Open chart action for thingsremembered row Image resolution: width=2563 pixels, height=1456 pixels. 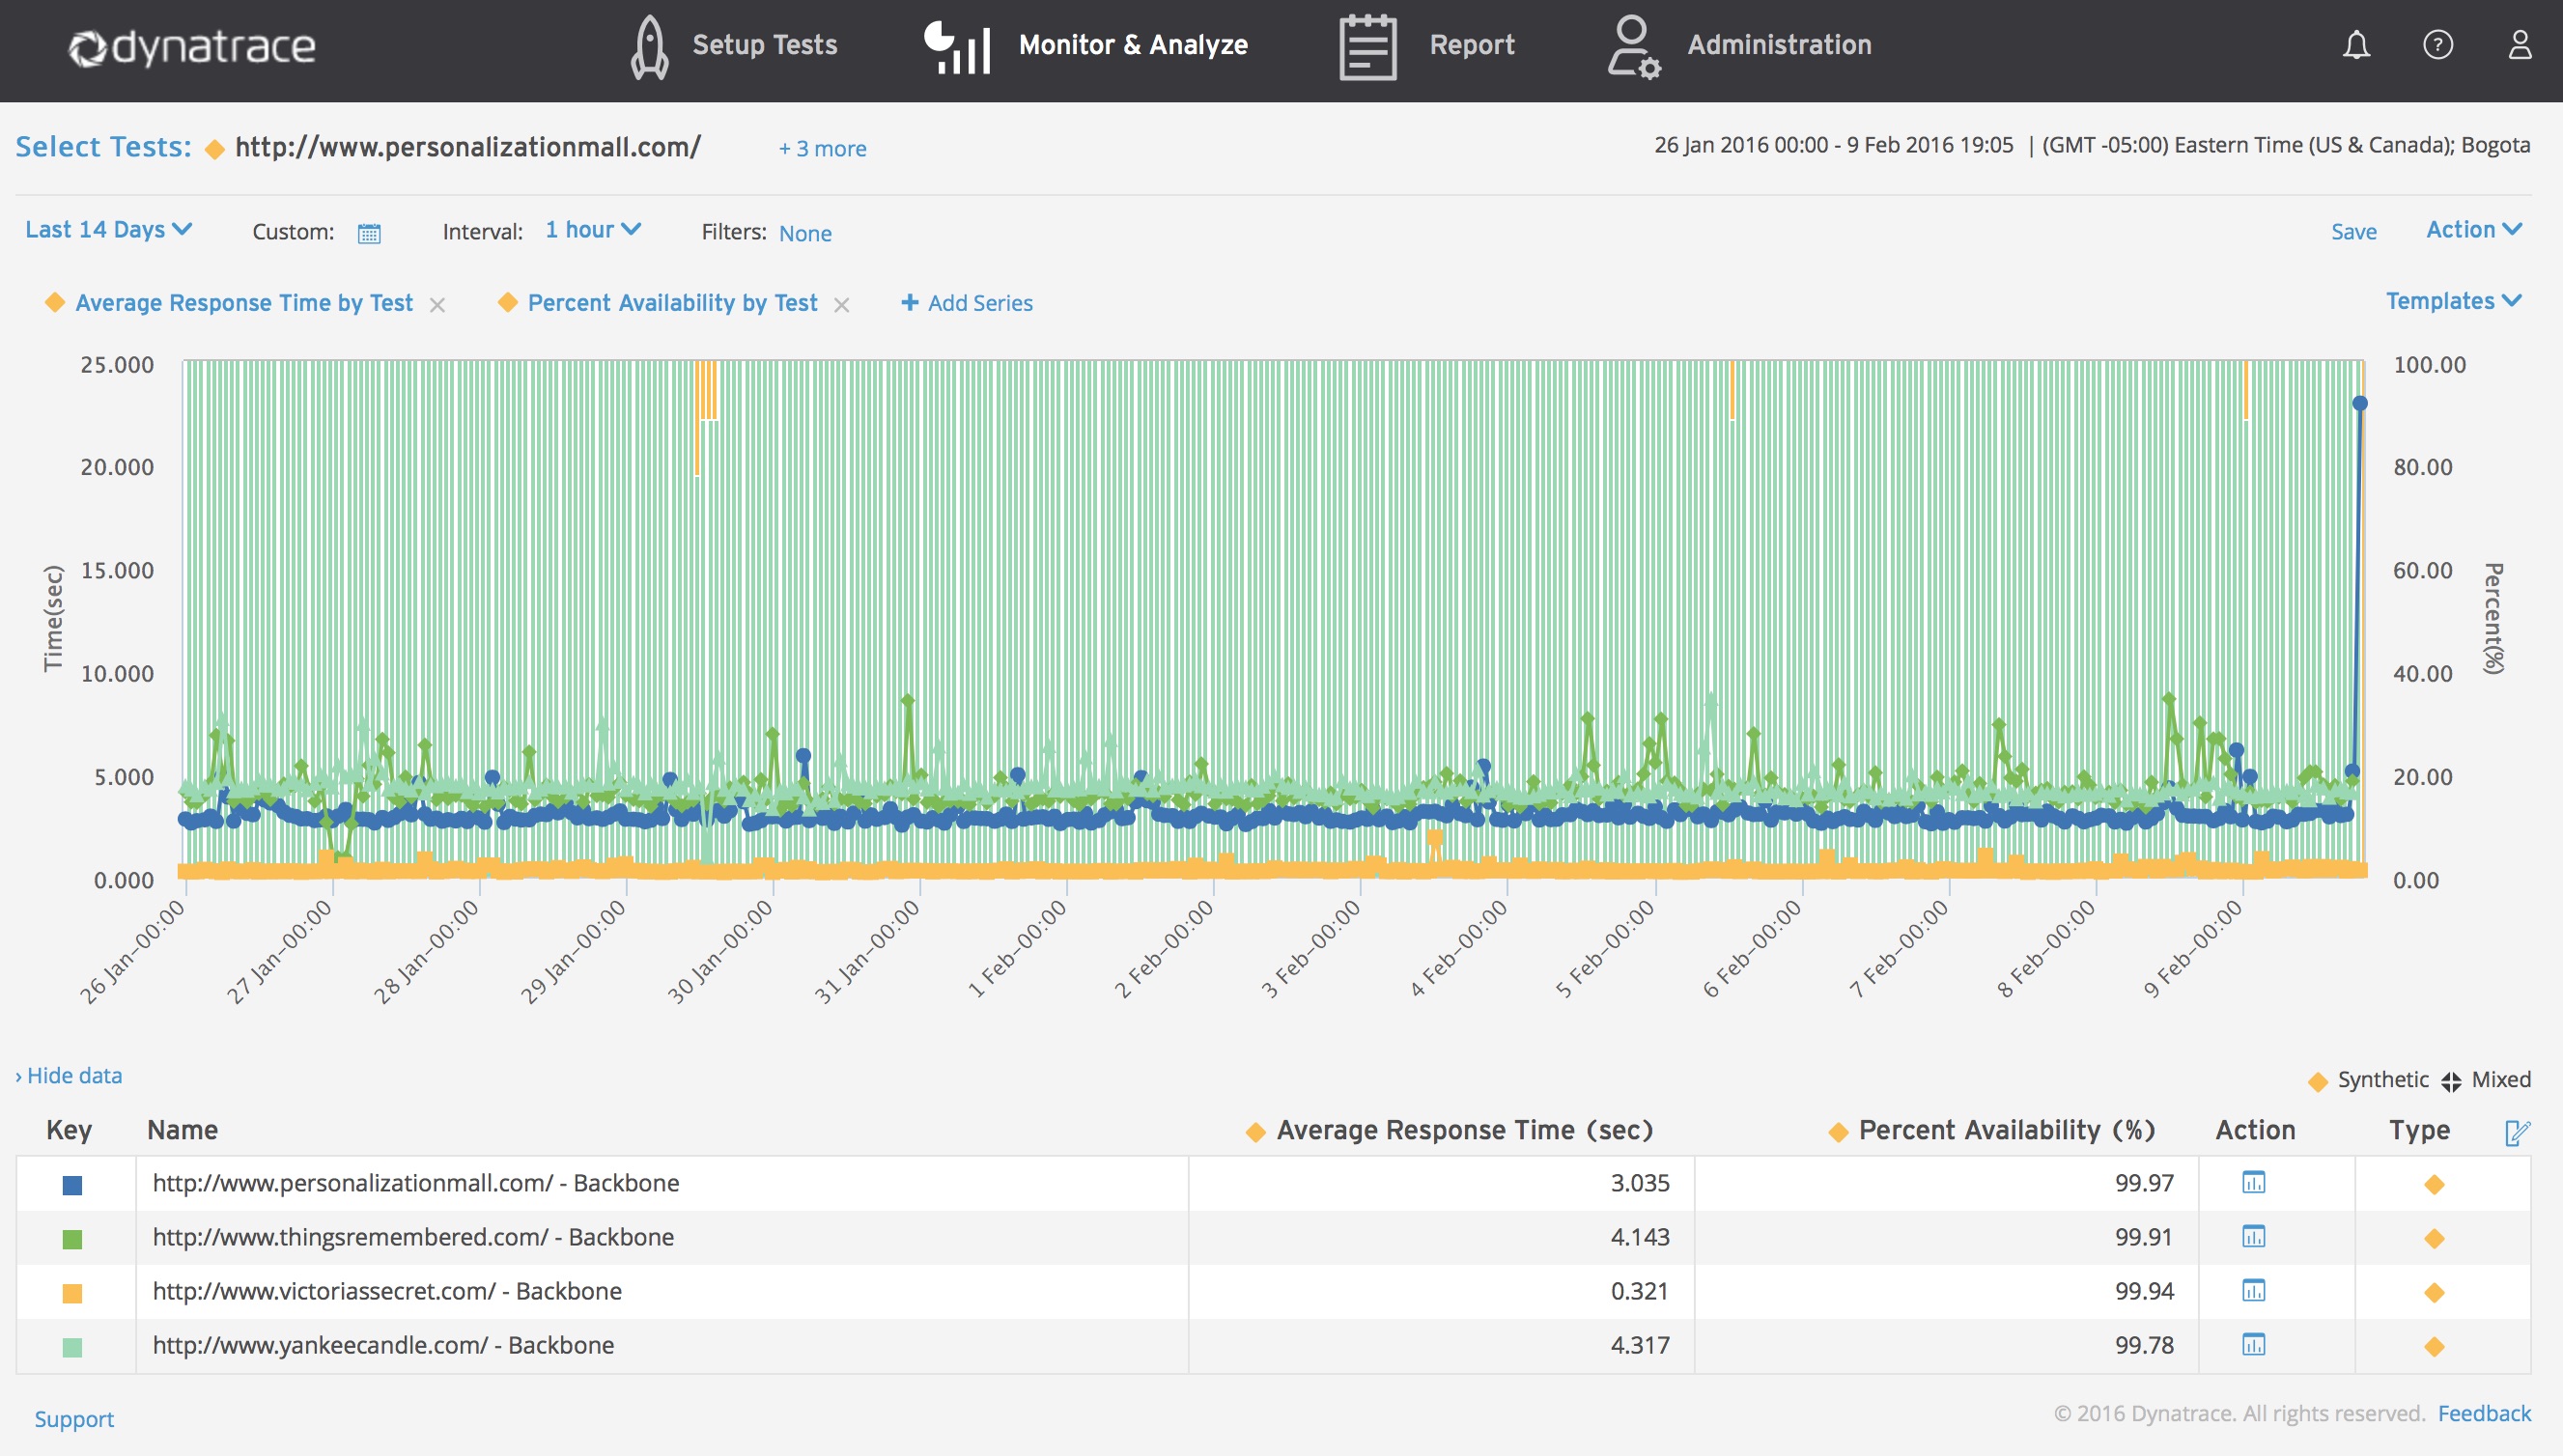point(2254,1237)
